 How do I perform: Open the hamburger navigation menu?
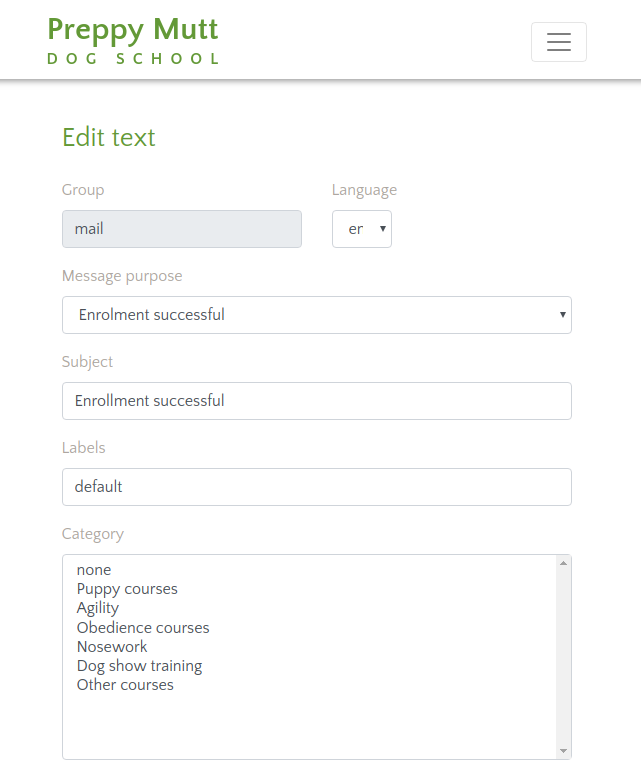click(558, 42)
